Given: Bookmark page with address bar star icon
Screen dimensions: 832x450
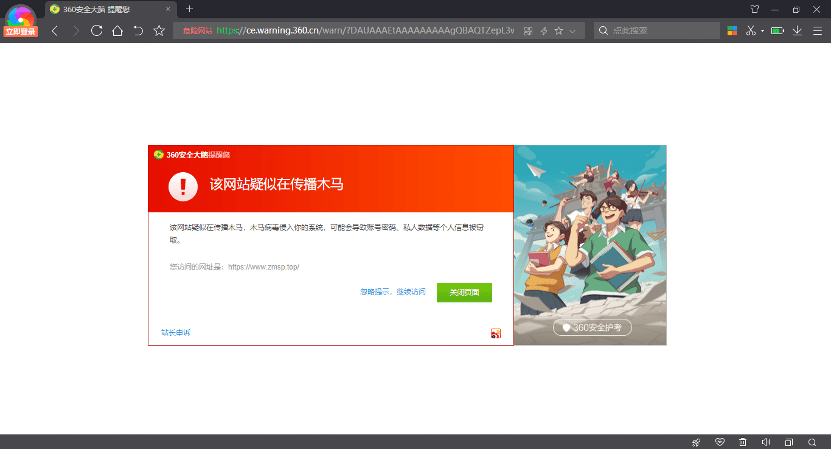Looking at the screenshot, I should (559, 31).
